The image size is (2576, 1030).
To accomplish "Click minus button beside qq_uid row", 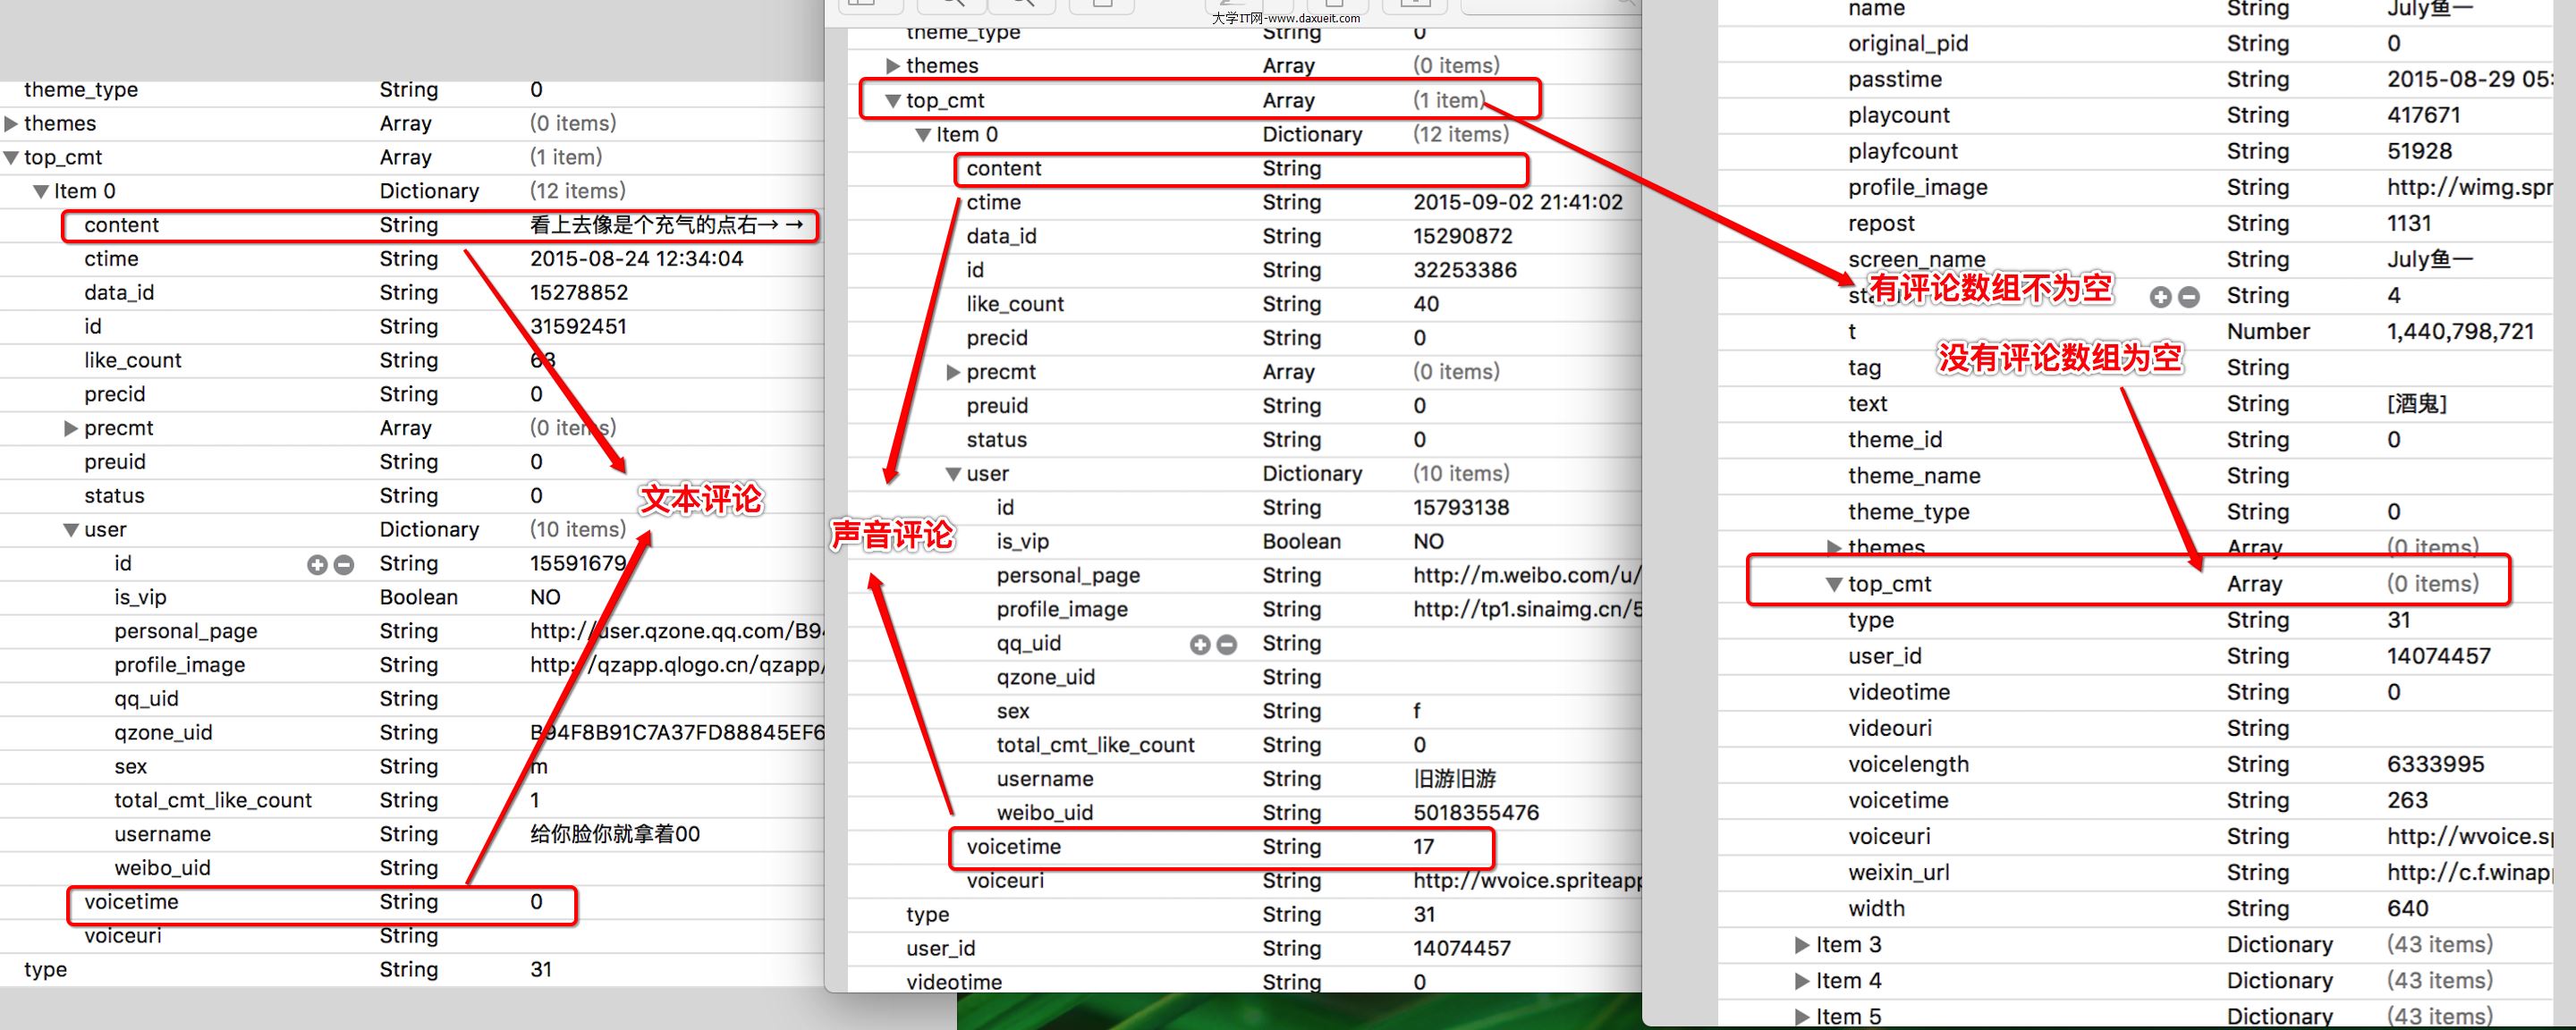I will tap(1226, 645).
